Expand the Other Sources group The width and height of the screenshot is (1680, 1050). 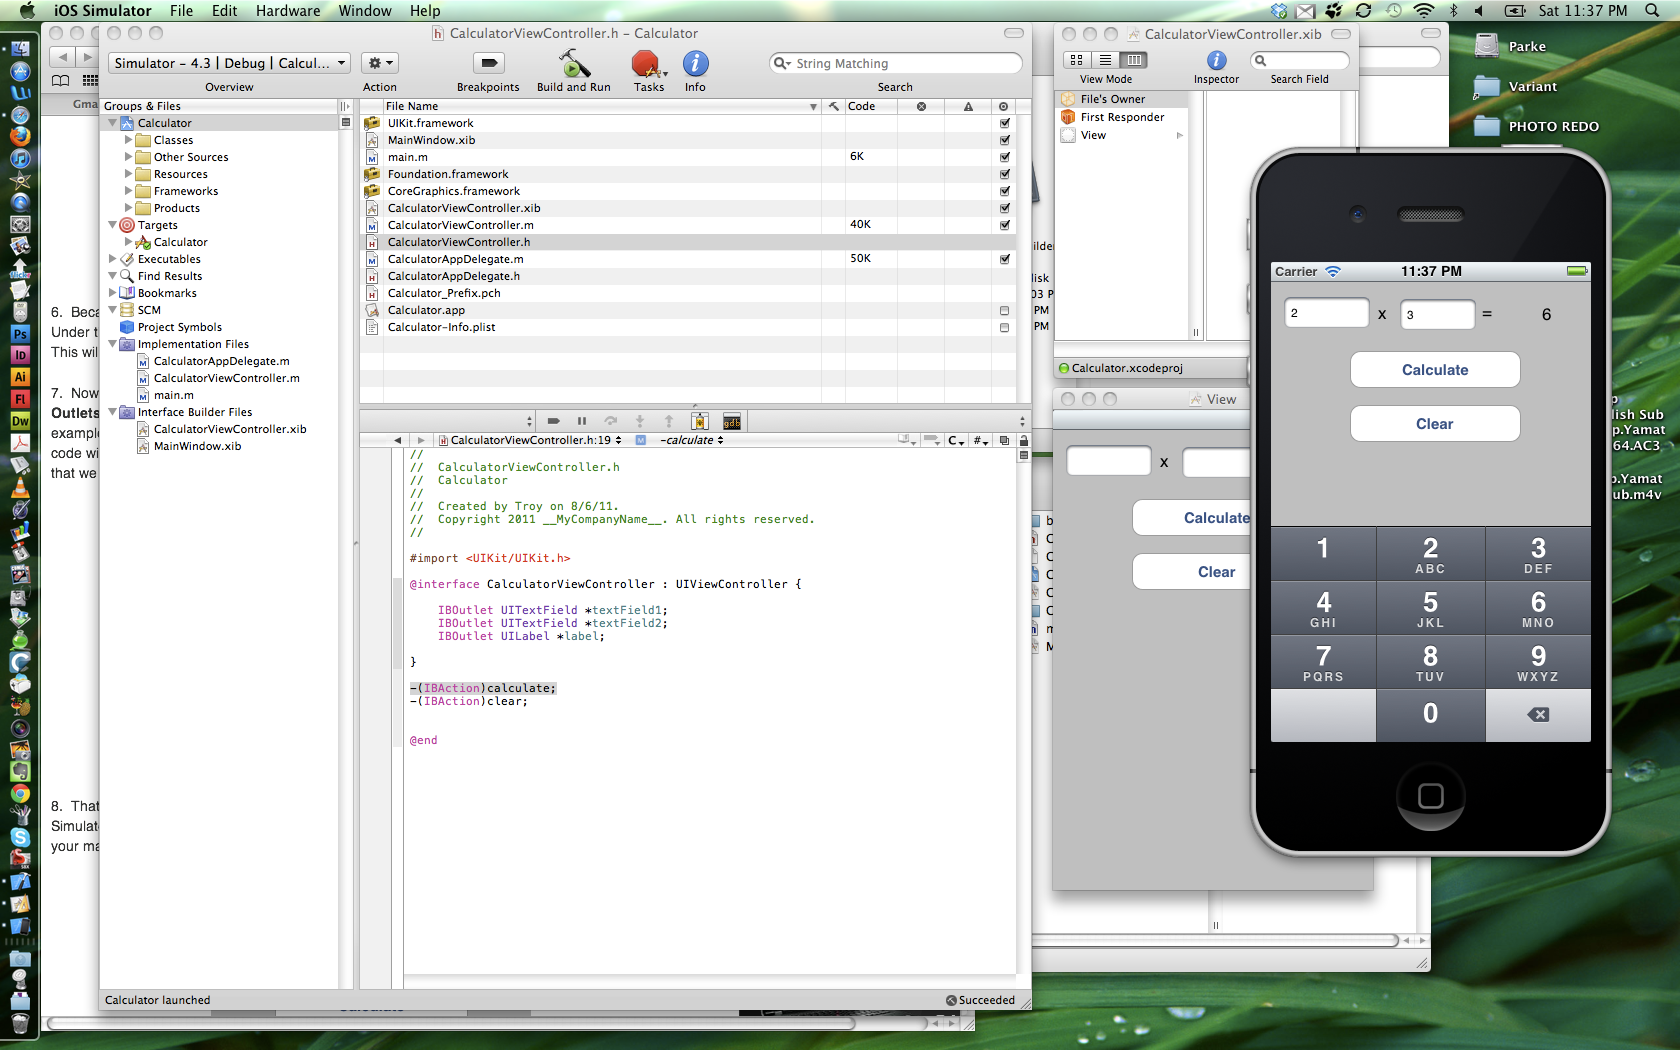pos(128,157)
